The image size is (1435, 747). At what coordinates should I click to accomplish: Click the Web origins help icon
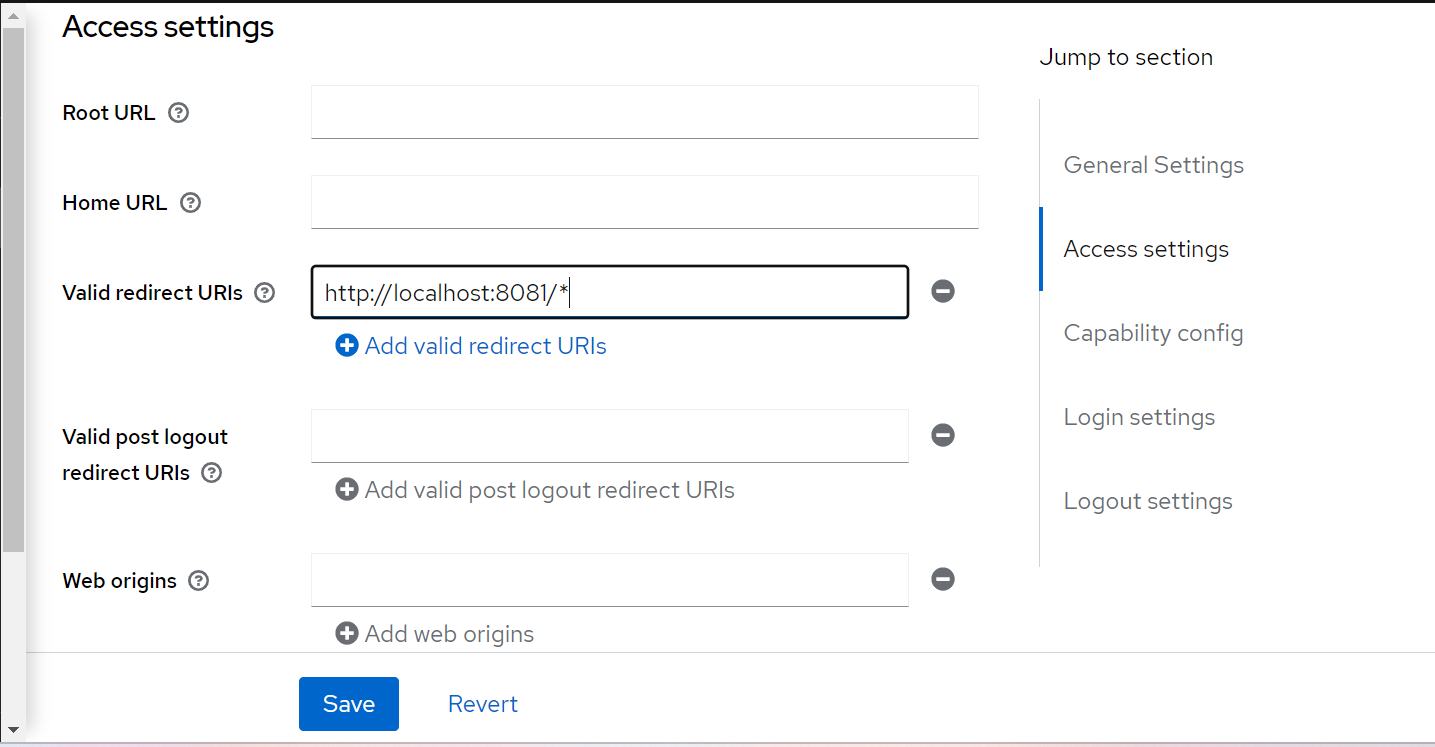click(x=199, y=581)
